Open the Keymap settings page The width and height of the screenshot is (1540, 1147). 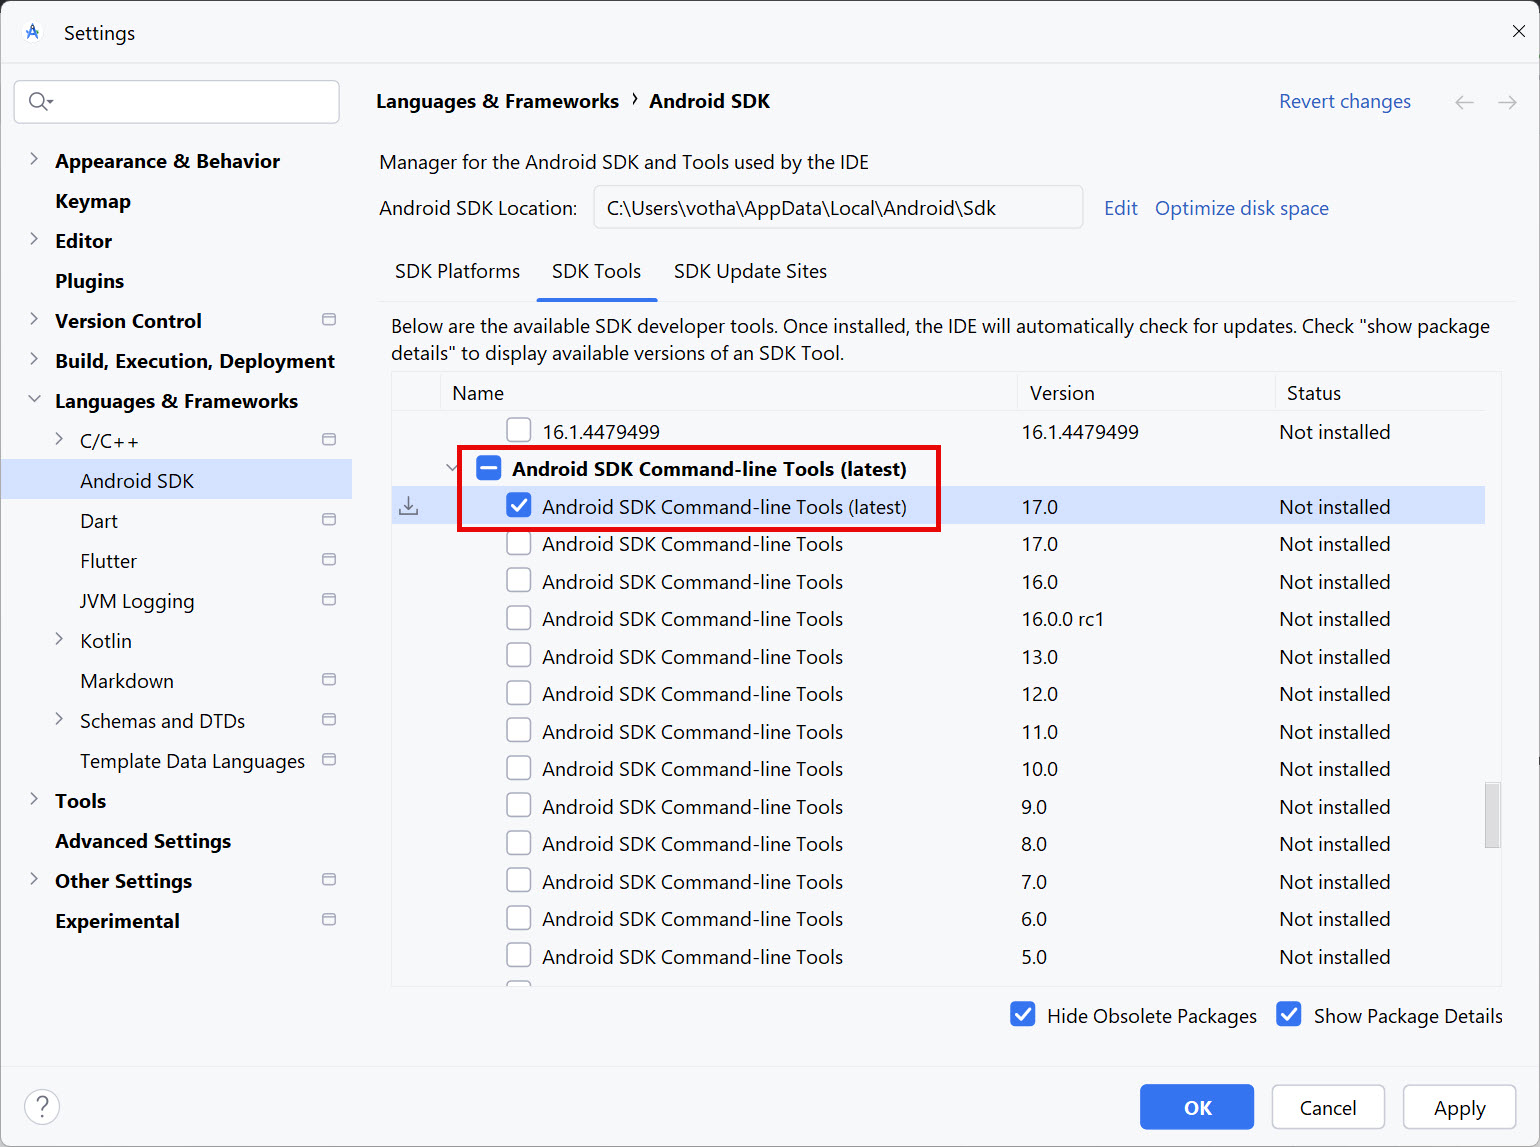93,201
